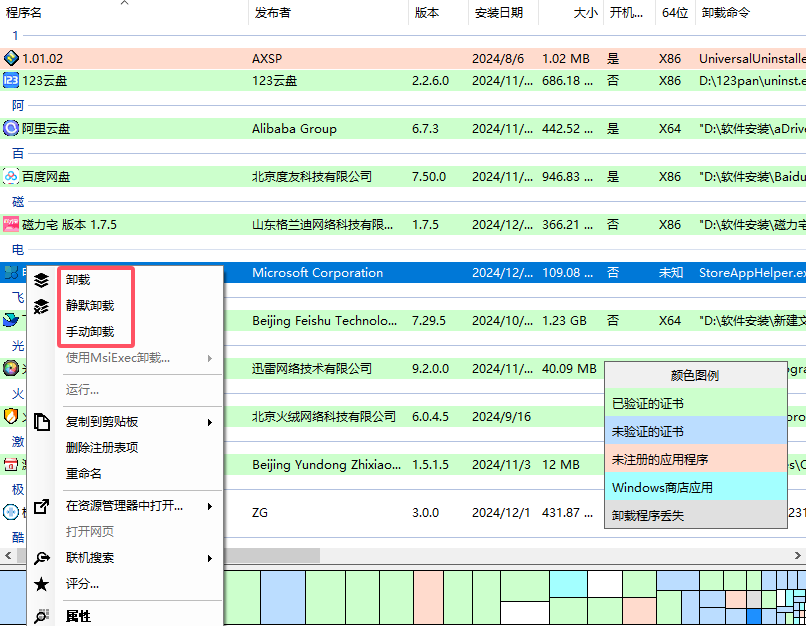The width and height of the screenshot is (806, 626).
Task: Expand the 复制到剪贴板 submenu arrow
Action: (x=210, y=422)
